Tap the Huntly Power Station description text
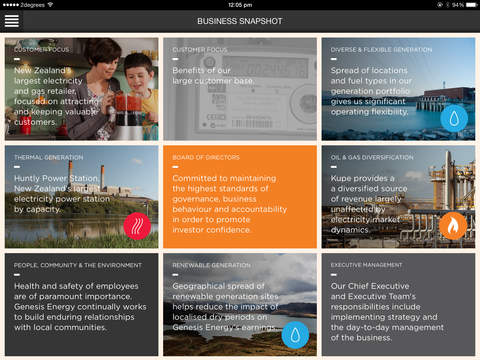 62,194
